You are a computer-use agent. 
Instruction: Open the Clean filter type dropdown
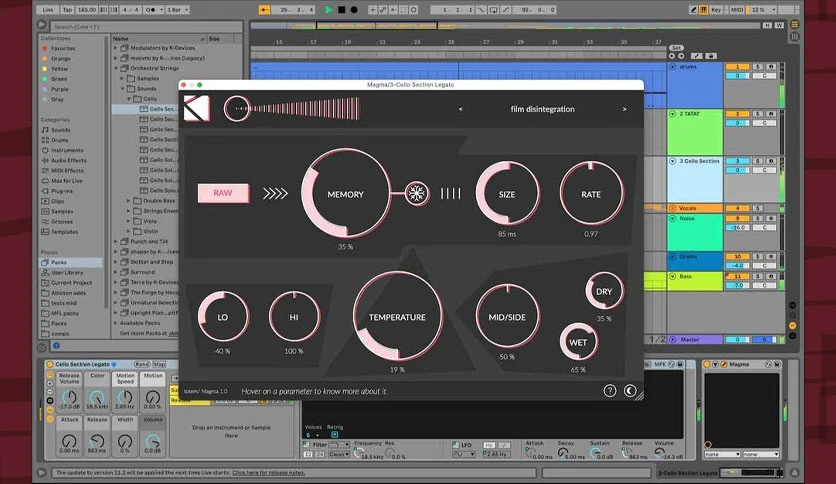coord(339,454)
